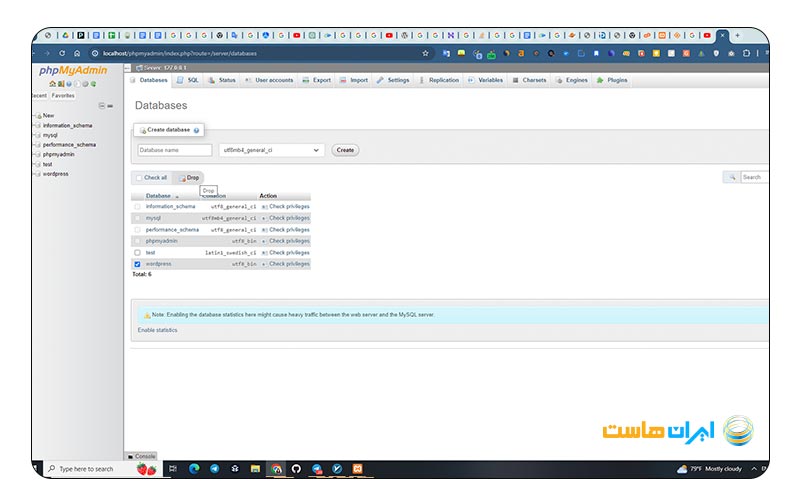Click the browser home icon

(x=77, y=53)
